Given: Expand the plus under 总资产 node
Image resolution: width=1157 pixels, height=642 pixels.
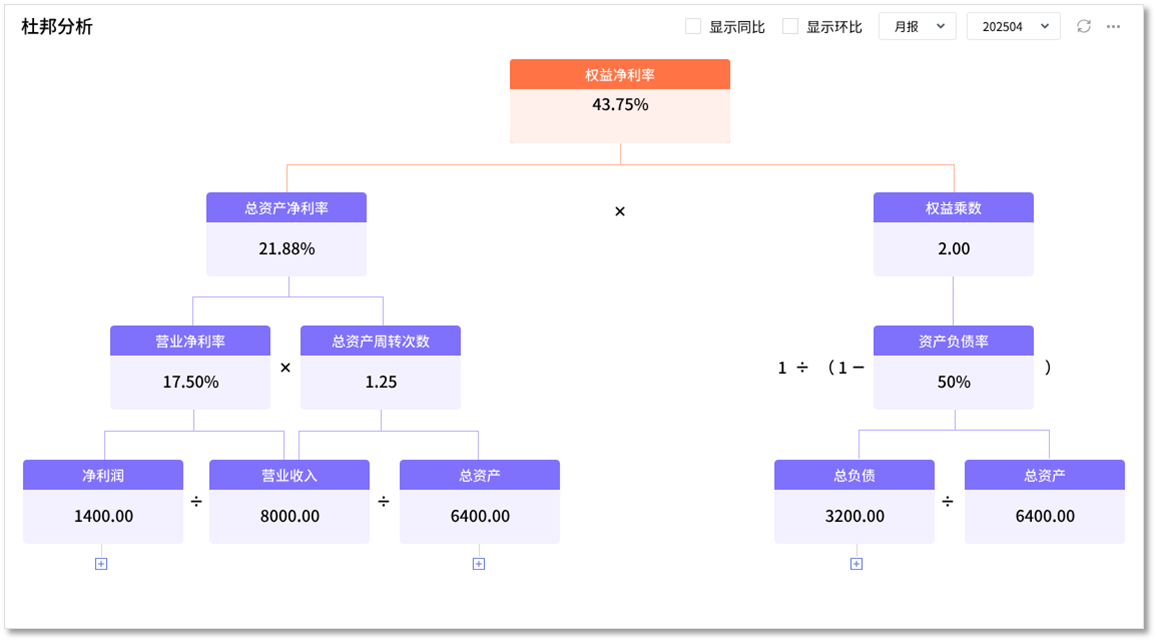Looking at the screenshot, I should click(479, 564).
